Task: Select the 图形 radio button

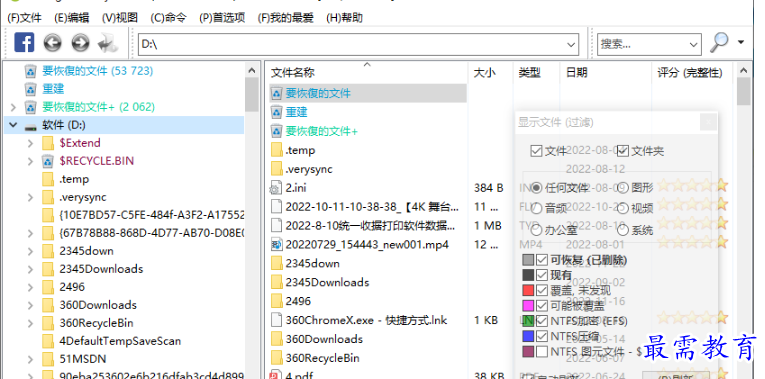Action: [x=623, y=188]
